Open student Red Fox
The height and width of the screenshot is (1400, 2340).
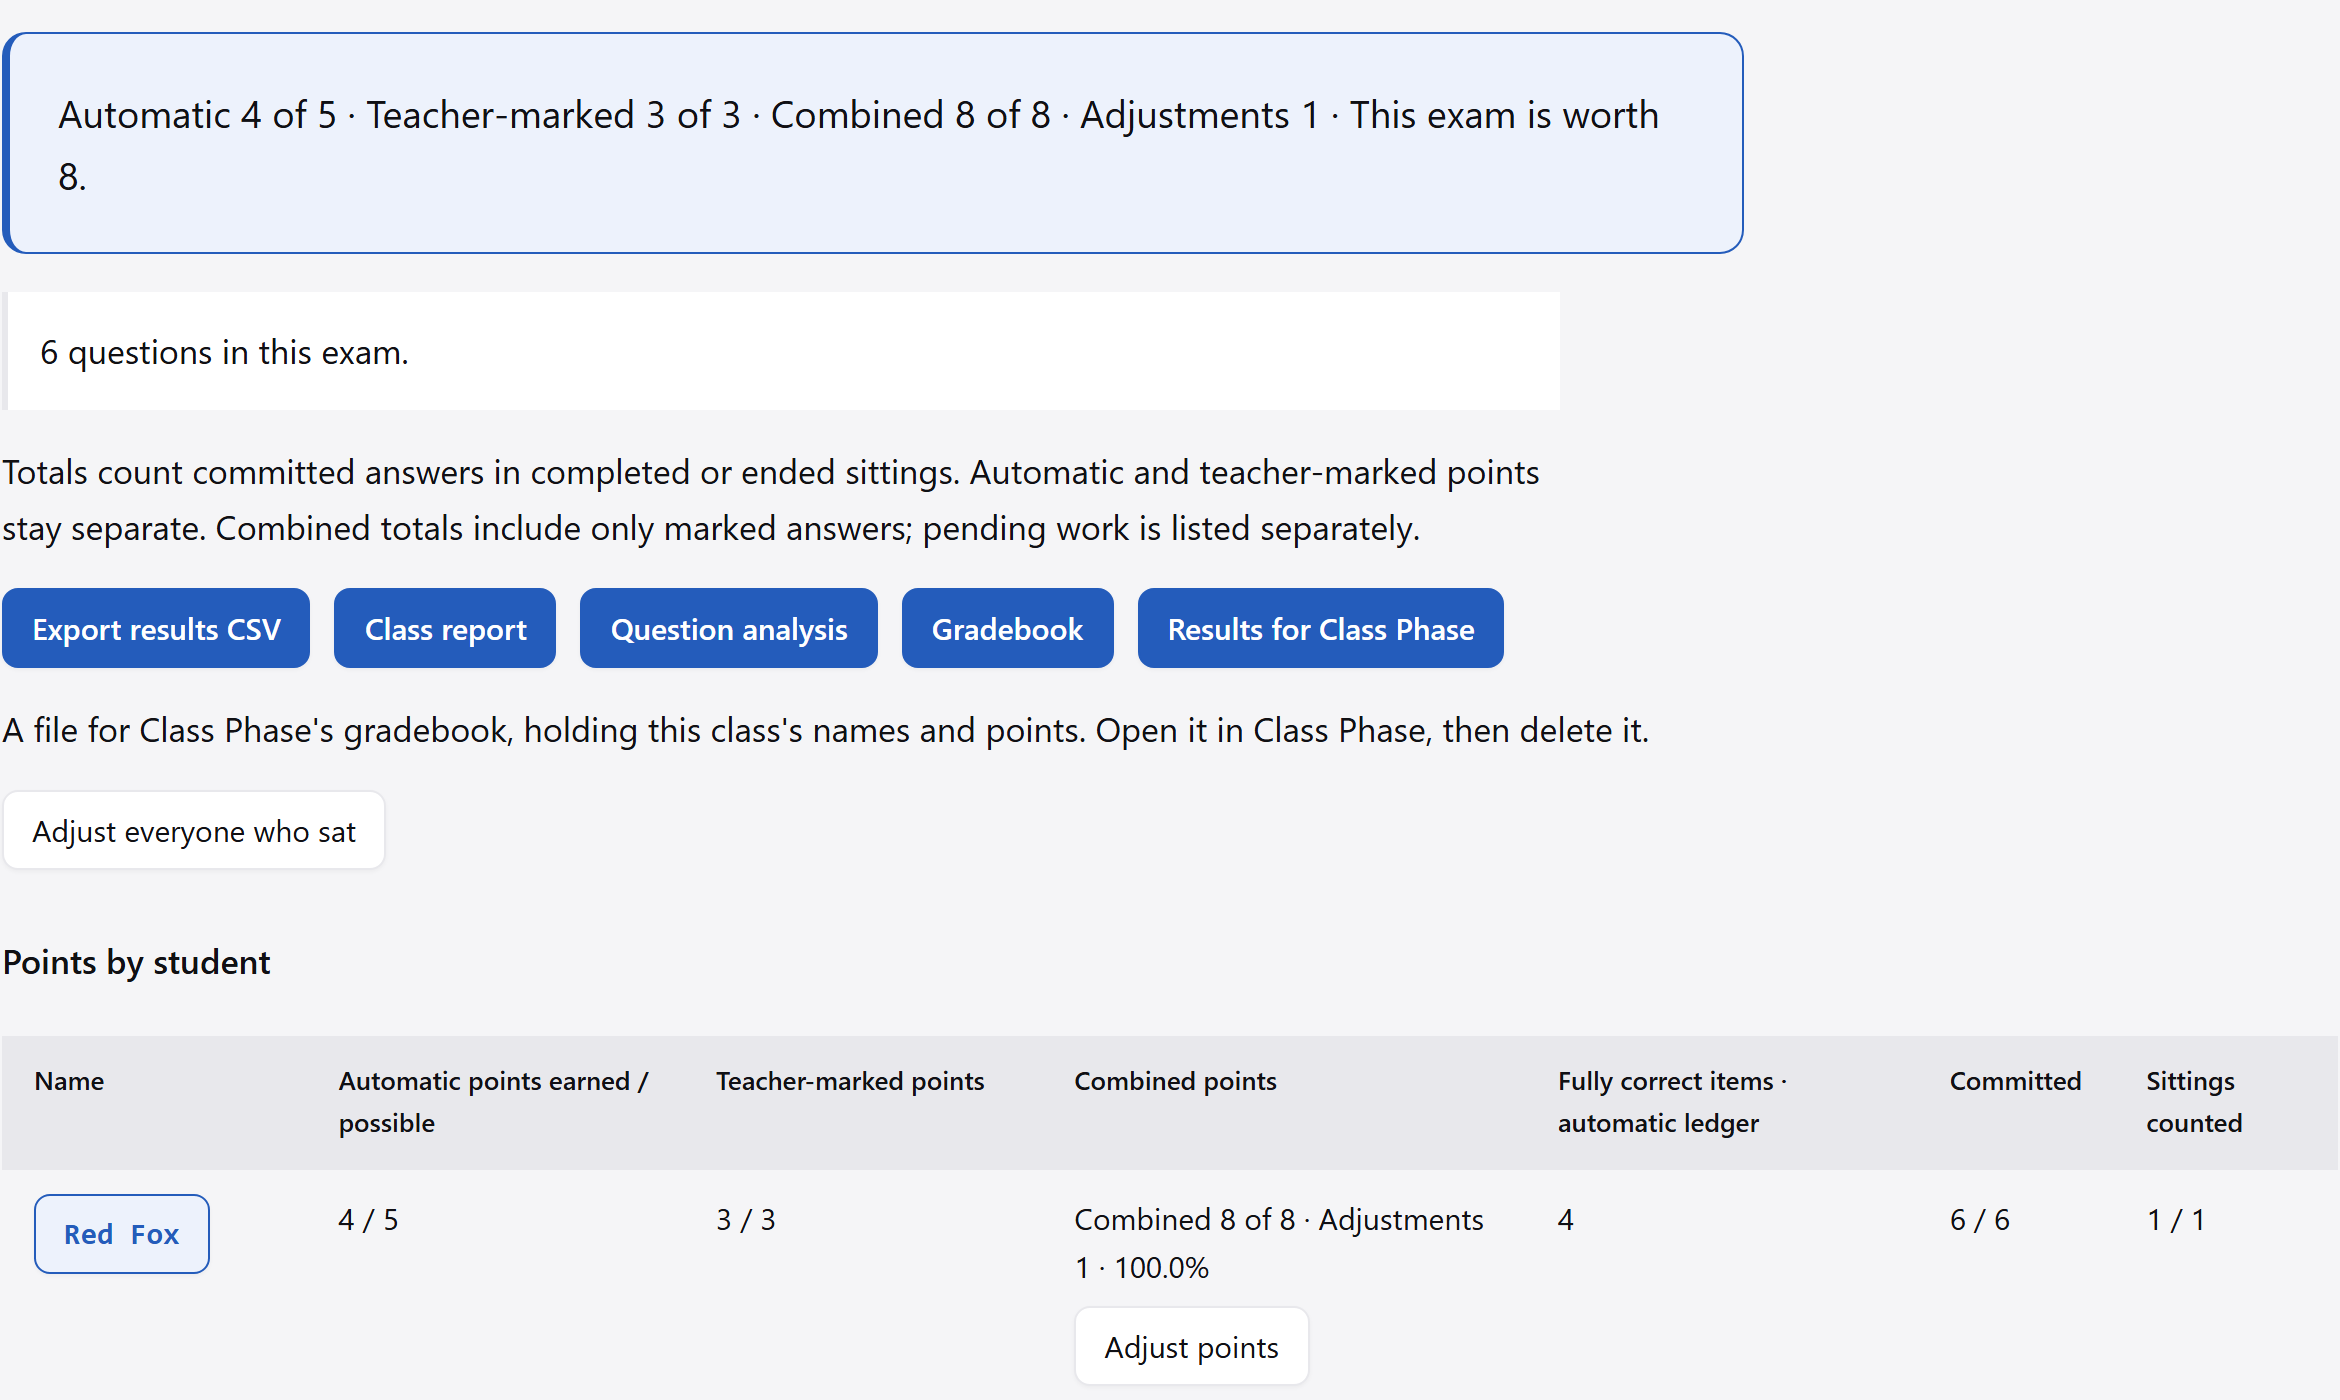click(x=122, y=1234)
